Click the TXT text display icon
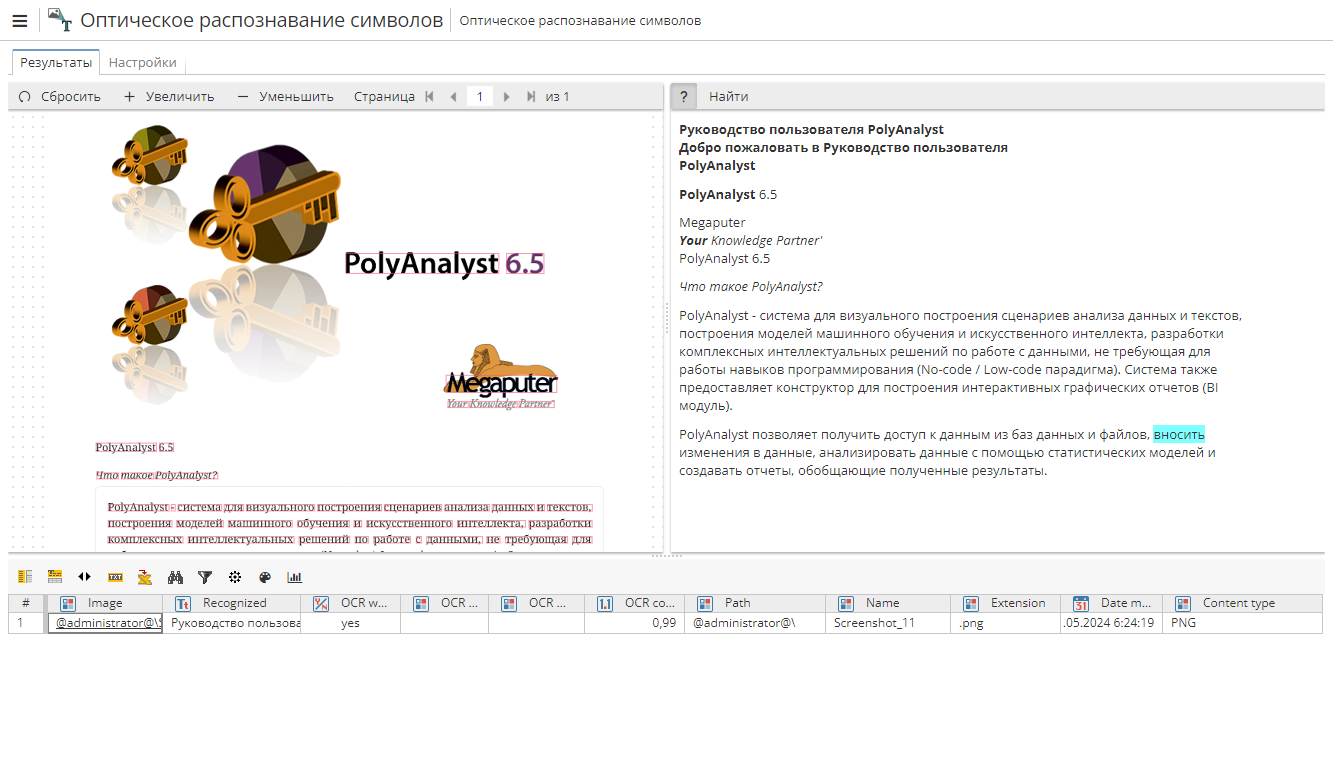This screenshot has width=1333, height=761. 115,577
